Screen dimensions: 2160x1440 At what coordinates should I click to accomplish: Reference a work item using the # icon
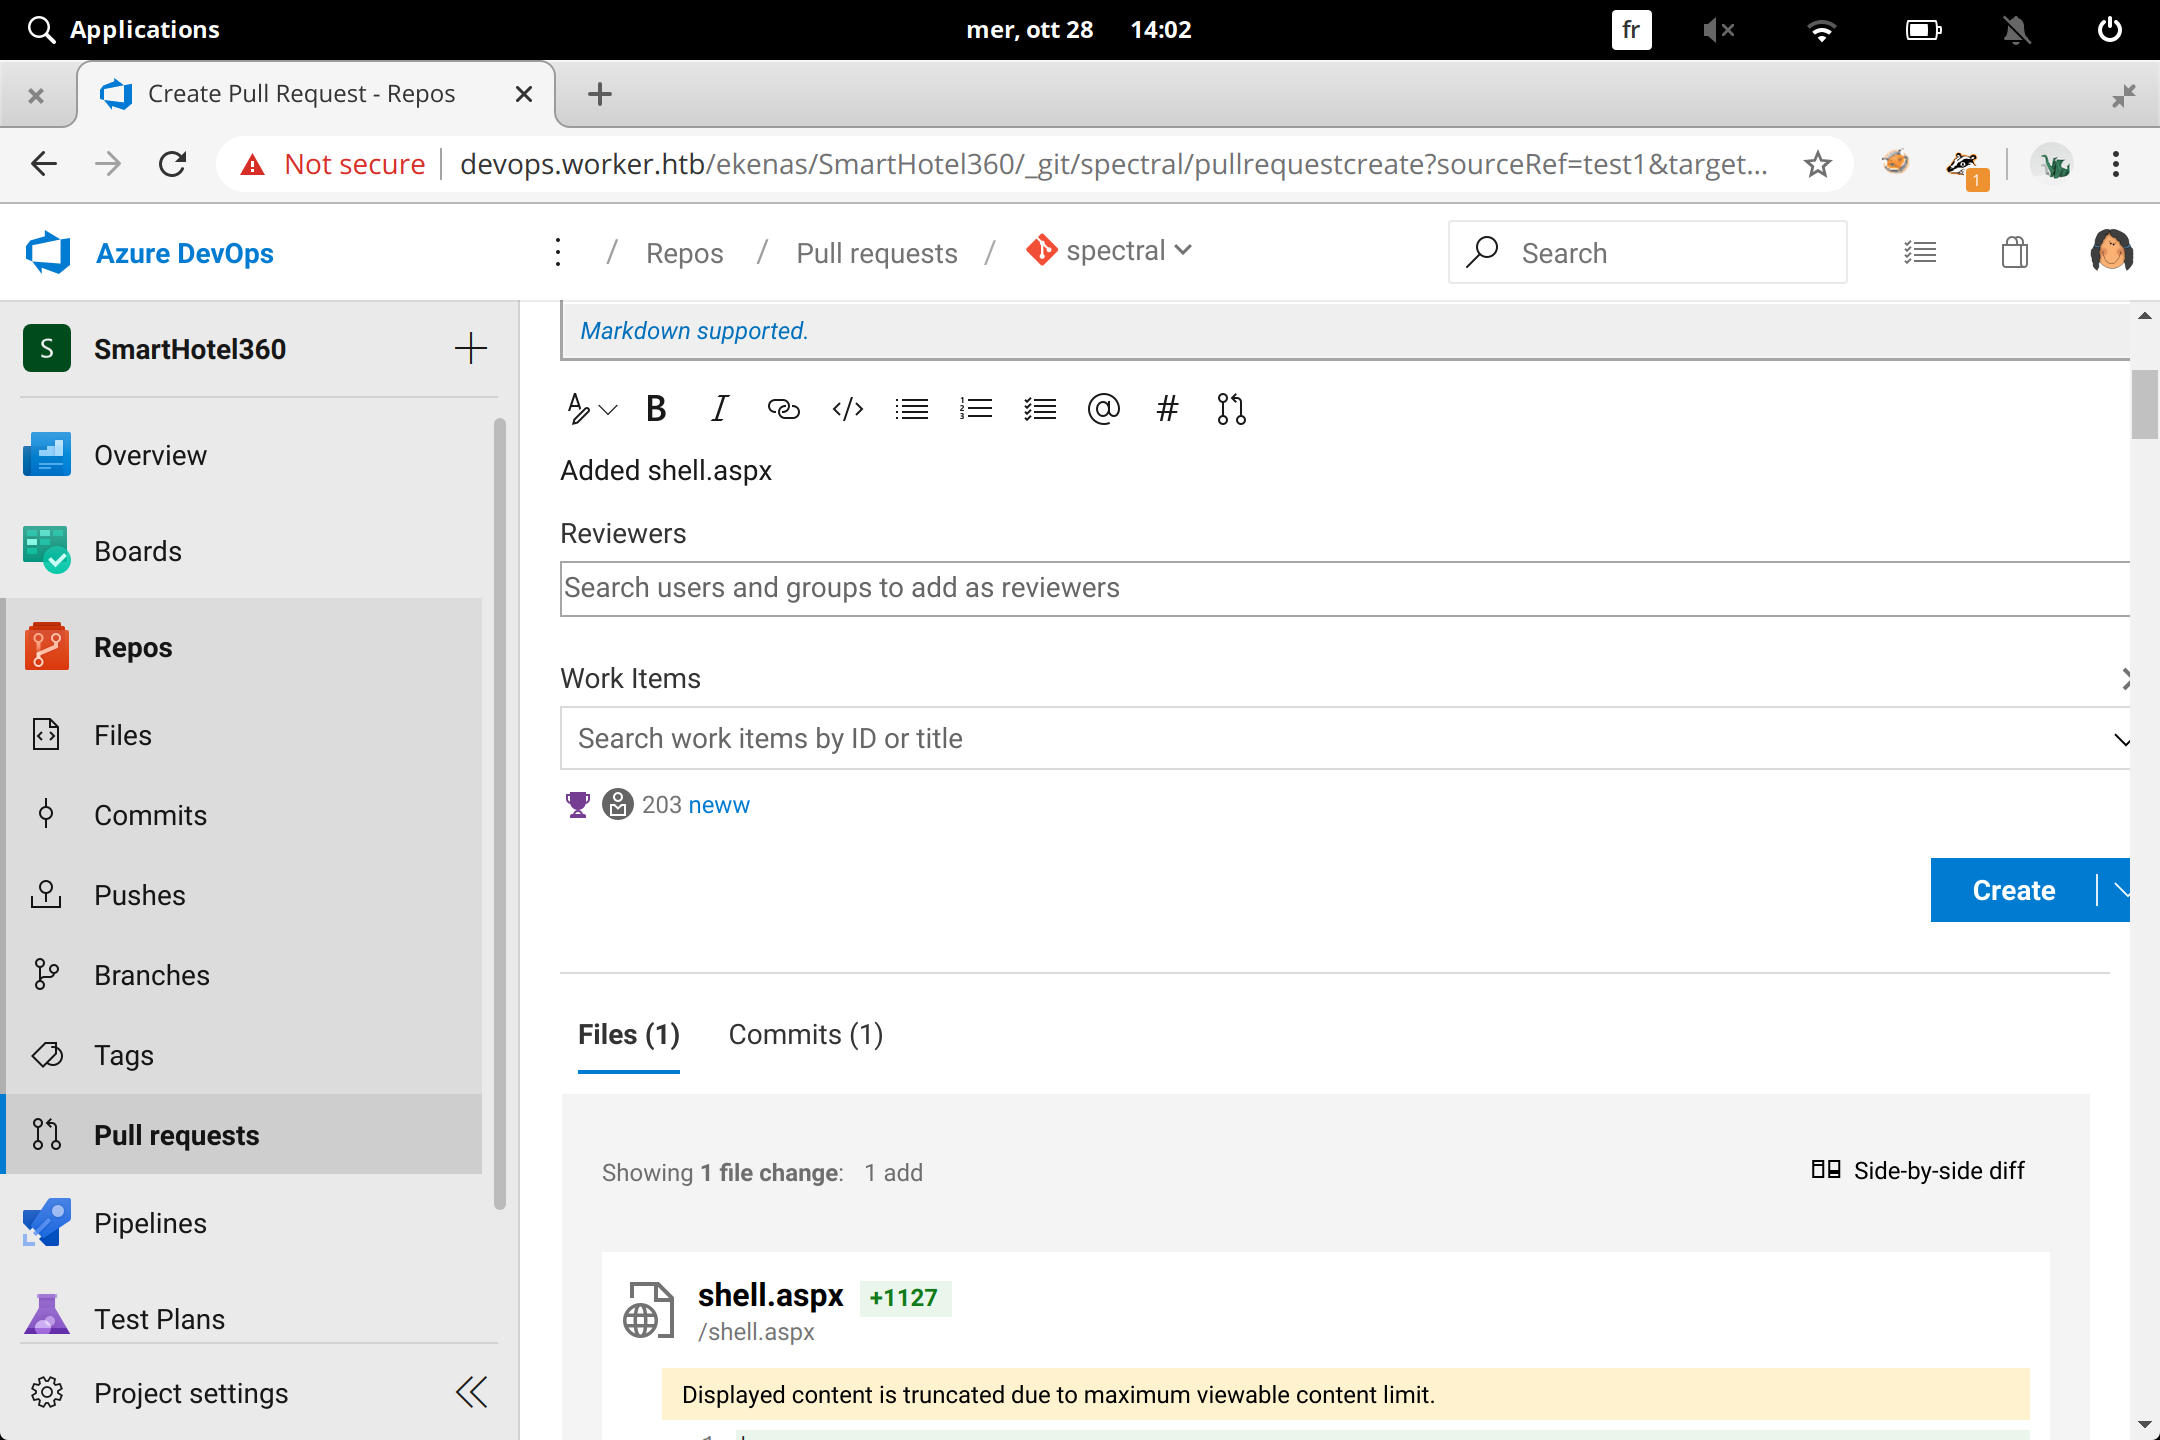coord(1167,408)
